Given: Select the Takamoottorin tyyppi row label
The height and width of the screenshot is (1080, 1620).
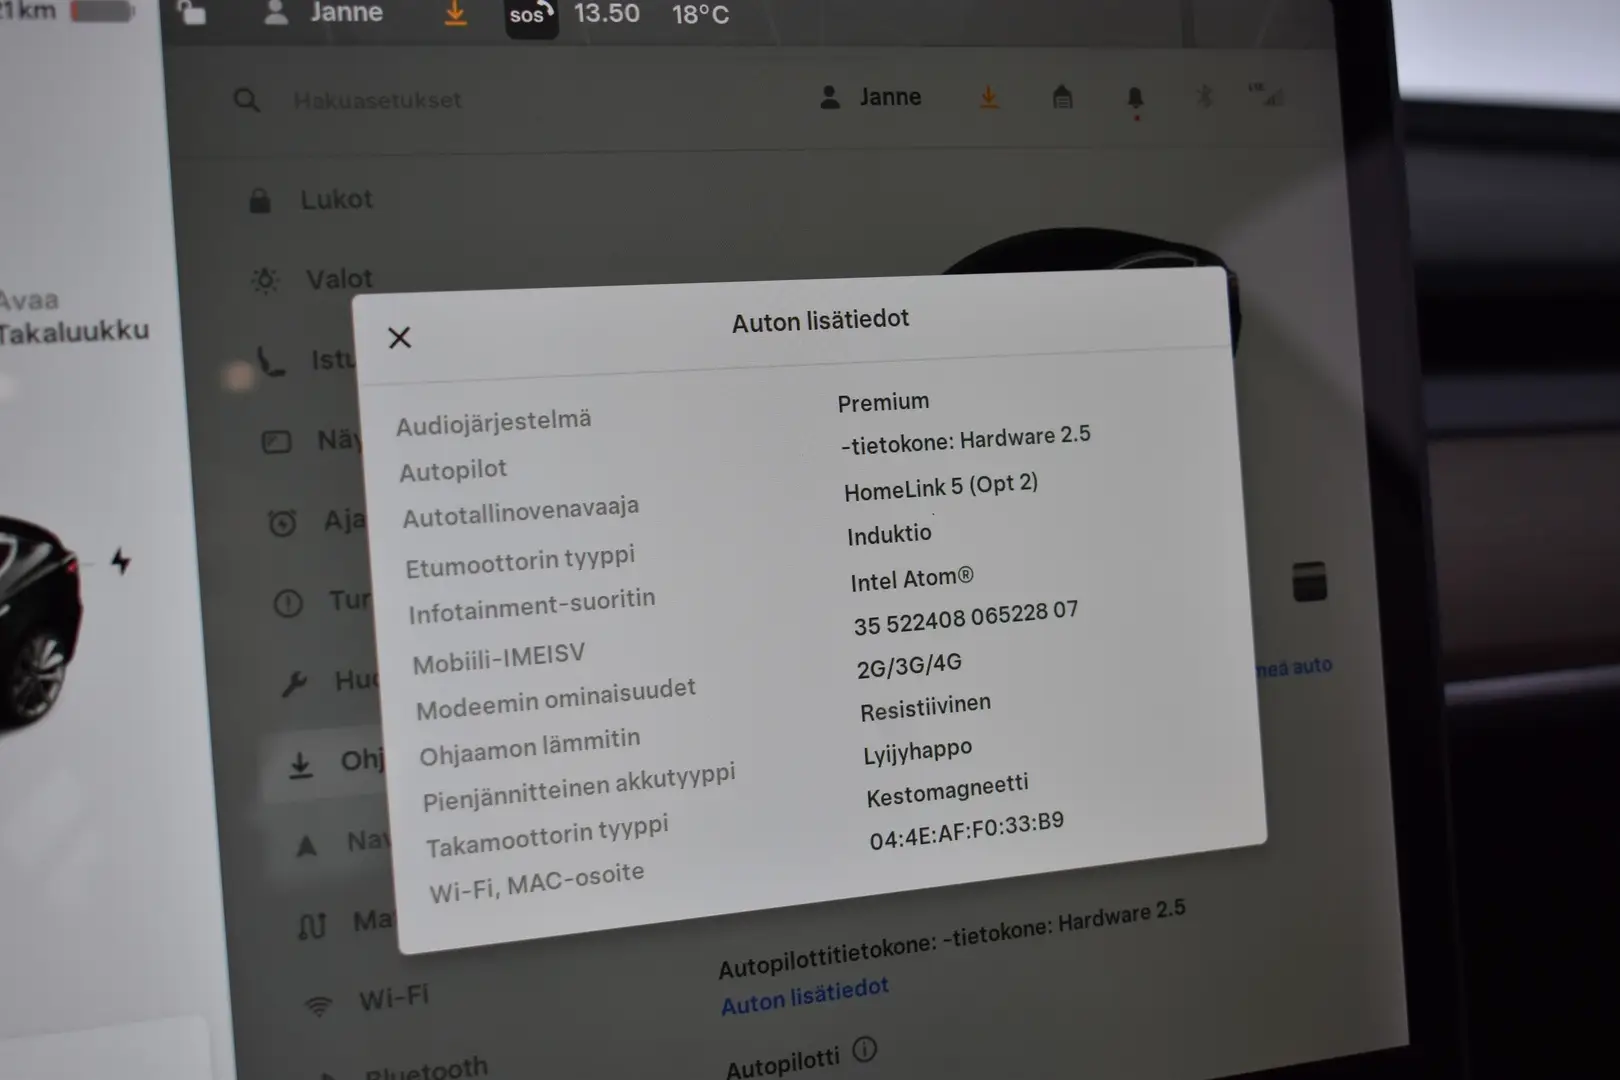Looking at the screenshot, I should pyautogui.click(x=547, y=836).
